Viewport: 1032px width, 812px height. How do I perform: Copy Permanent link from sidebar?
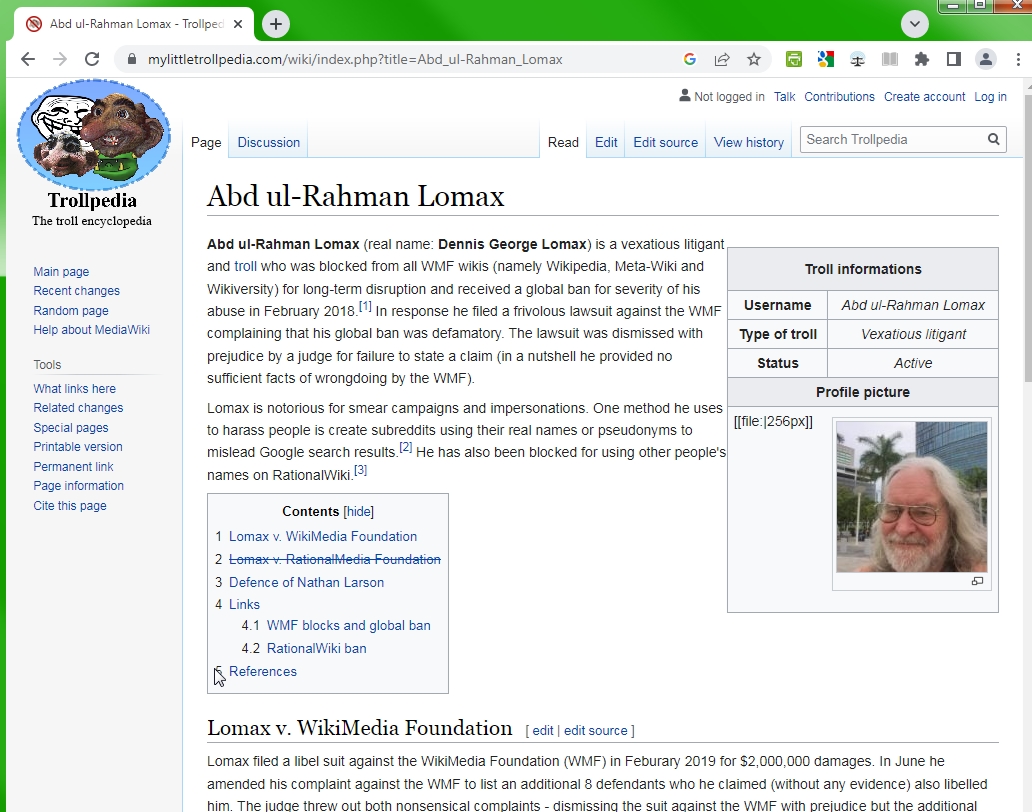pos(73,467)
